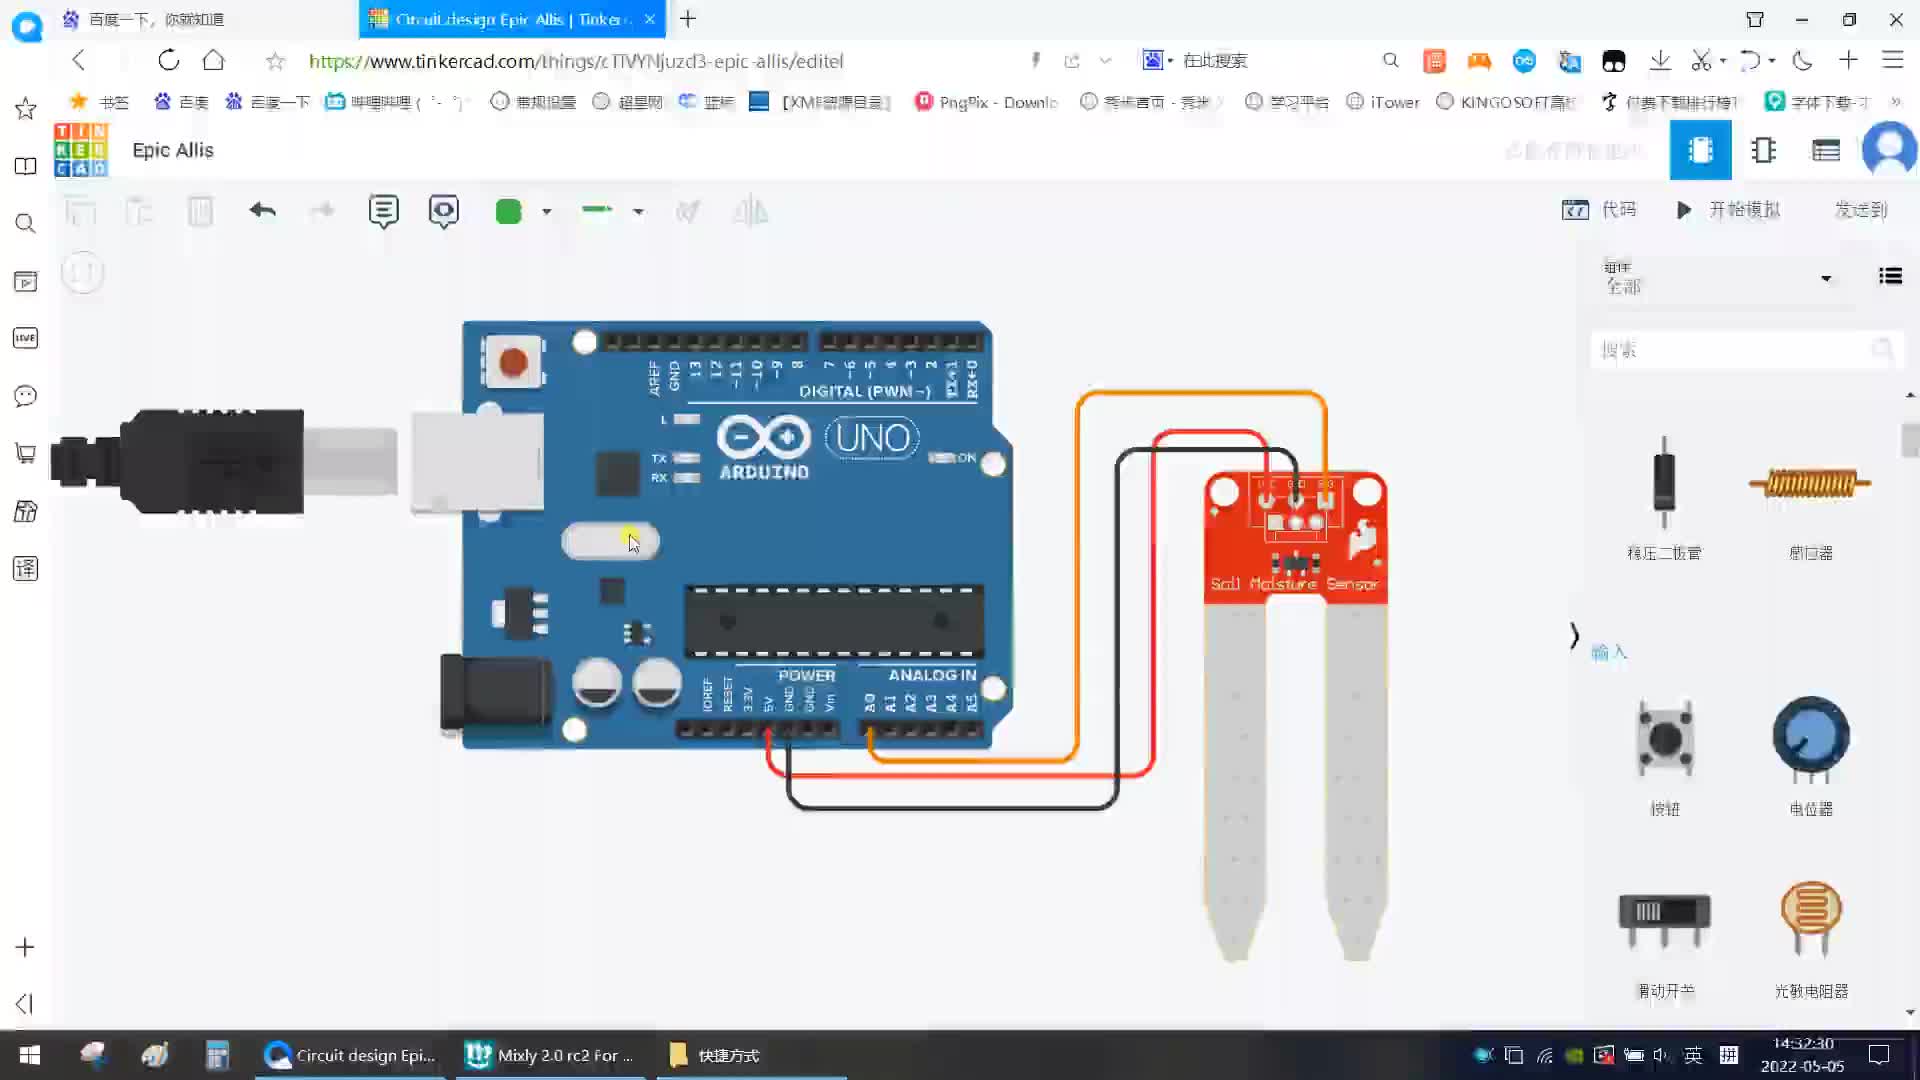Collapse the components panel chevron
1920x1080 pixels.
click(x=1574, y=636)
